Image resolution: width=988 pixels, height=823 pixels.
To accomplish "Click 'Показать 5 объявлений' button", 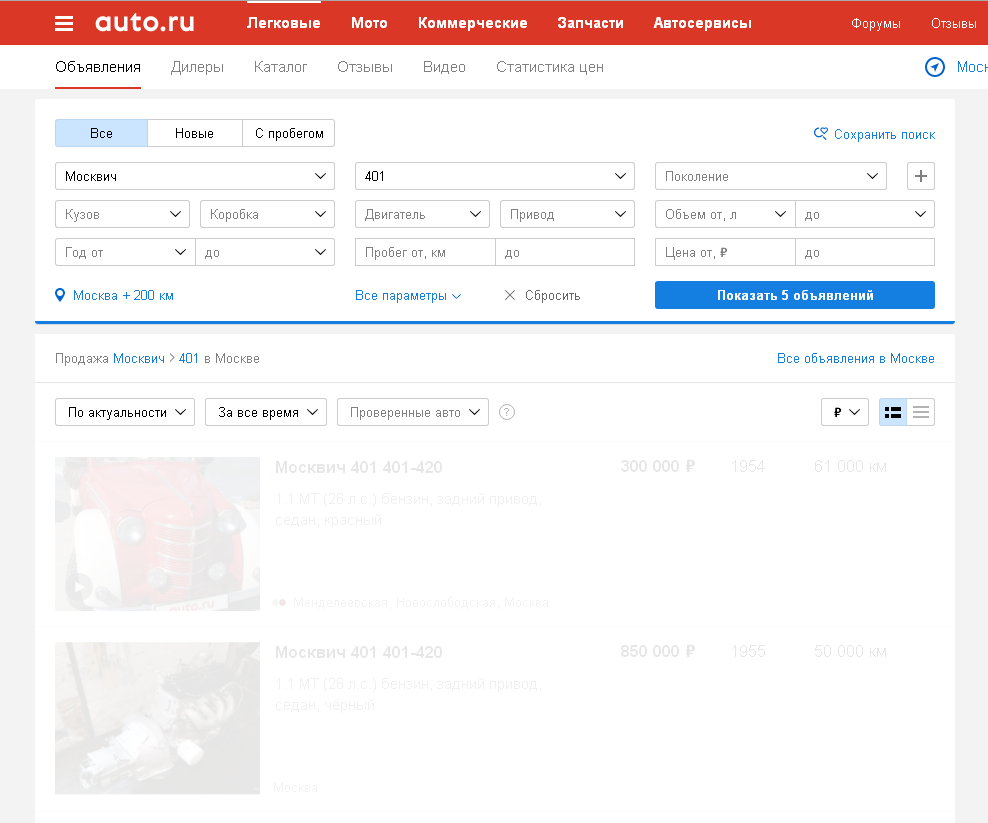I will click(x=795, y=295).
